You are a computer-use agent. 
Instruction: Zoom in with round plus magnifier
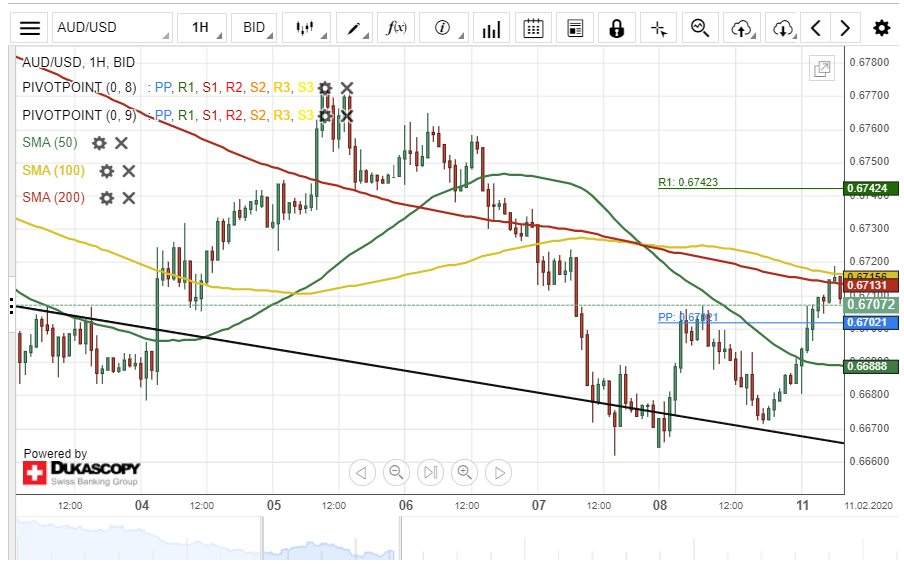[x=465, y=472]
